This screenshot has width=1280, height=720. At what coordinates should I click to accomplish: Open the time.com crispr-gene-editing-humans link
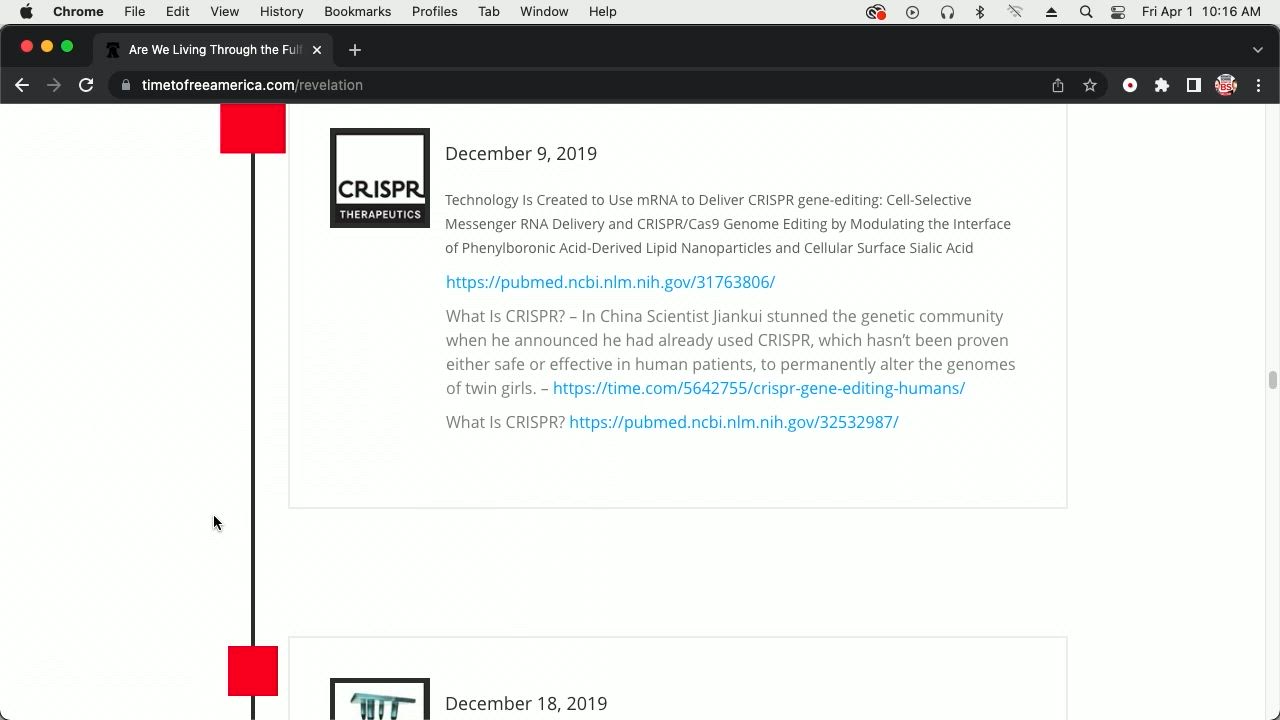click(x=758, y=388)
